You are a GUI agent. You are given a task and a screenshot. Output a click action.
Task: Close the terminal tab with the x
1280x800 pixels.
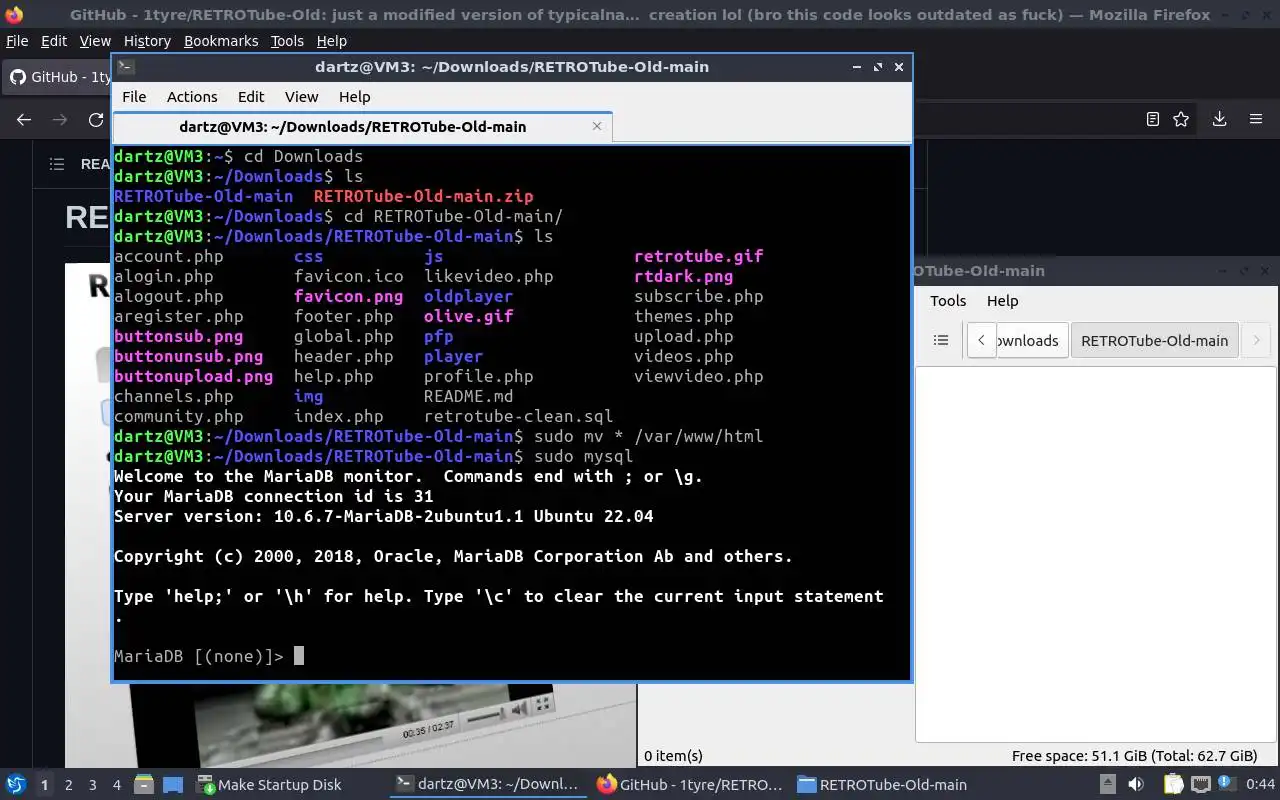(x=597, y=126)
